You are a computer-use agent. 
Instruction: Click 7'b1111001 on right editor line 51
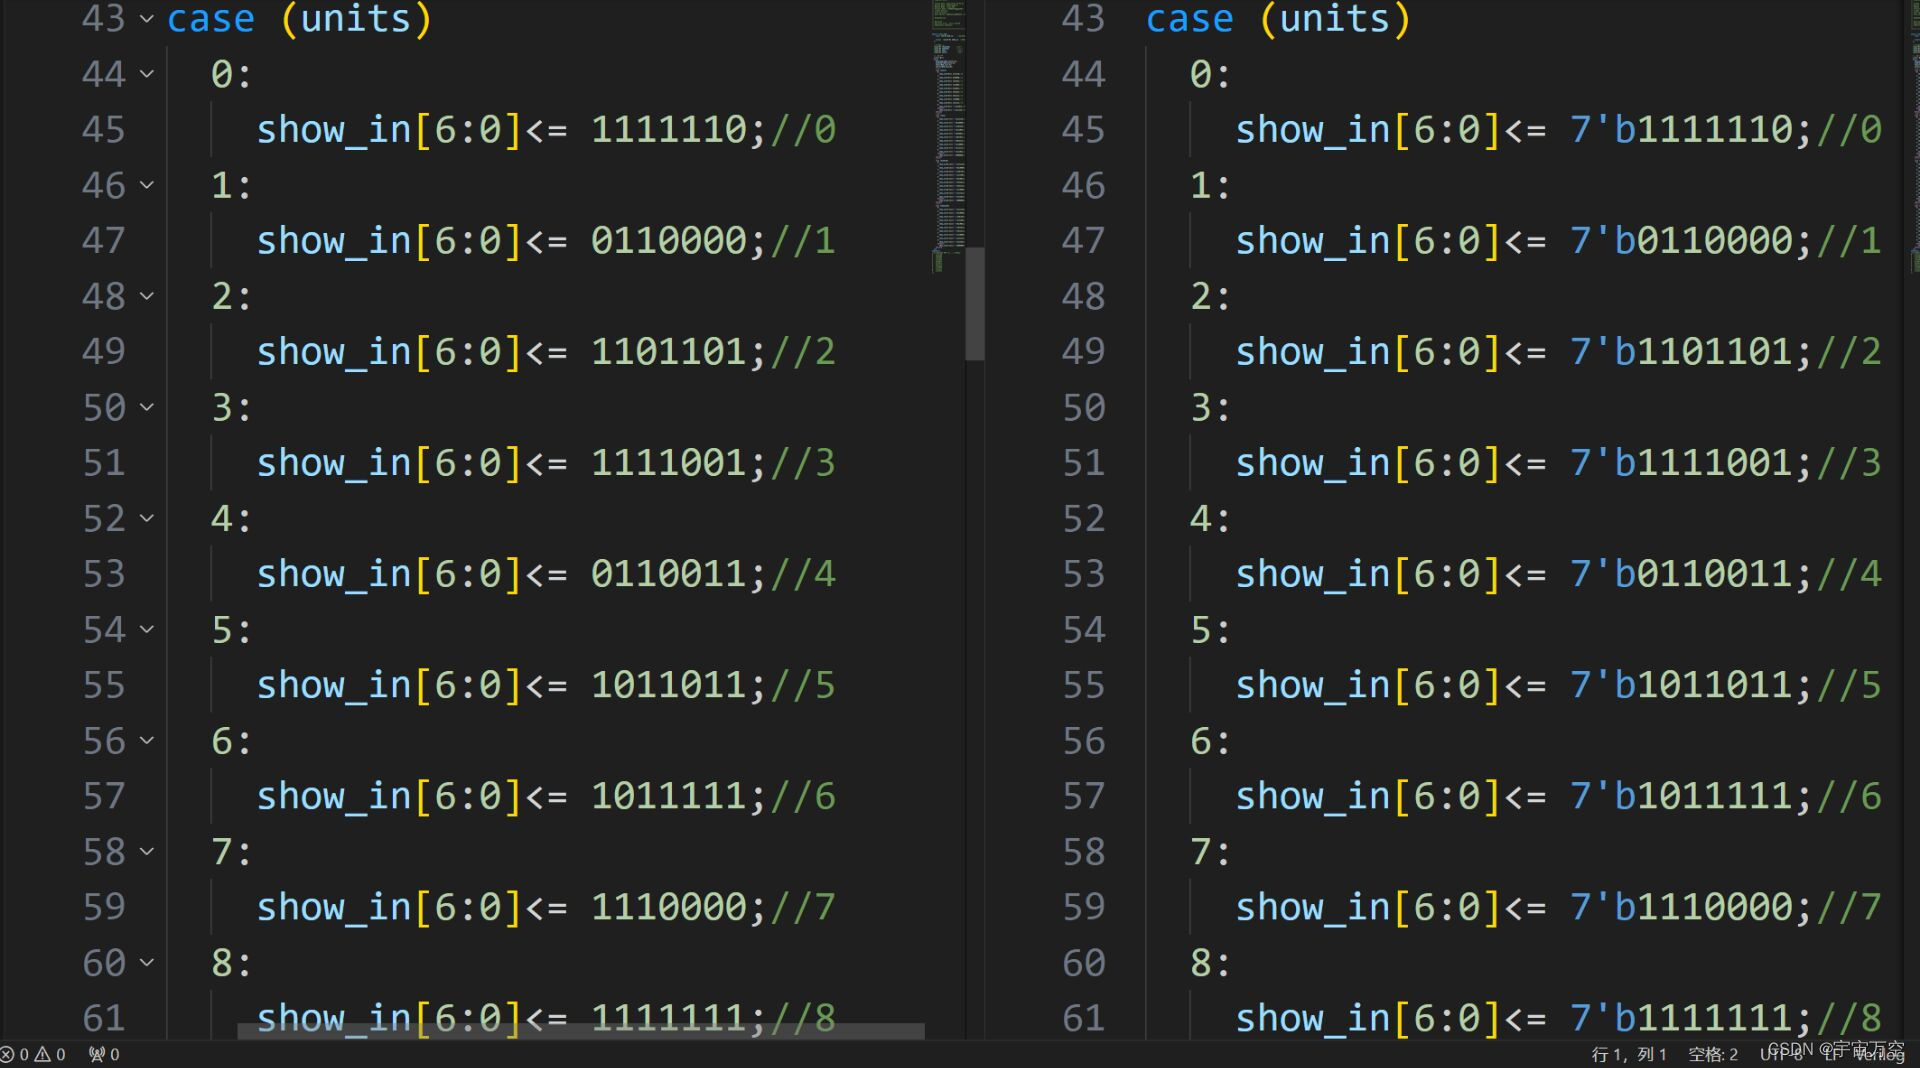[1681, 462]
